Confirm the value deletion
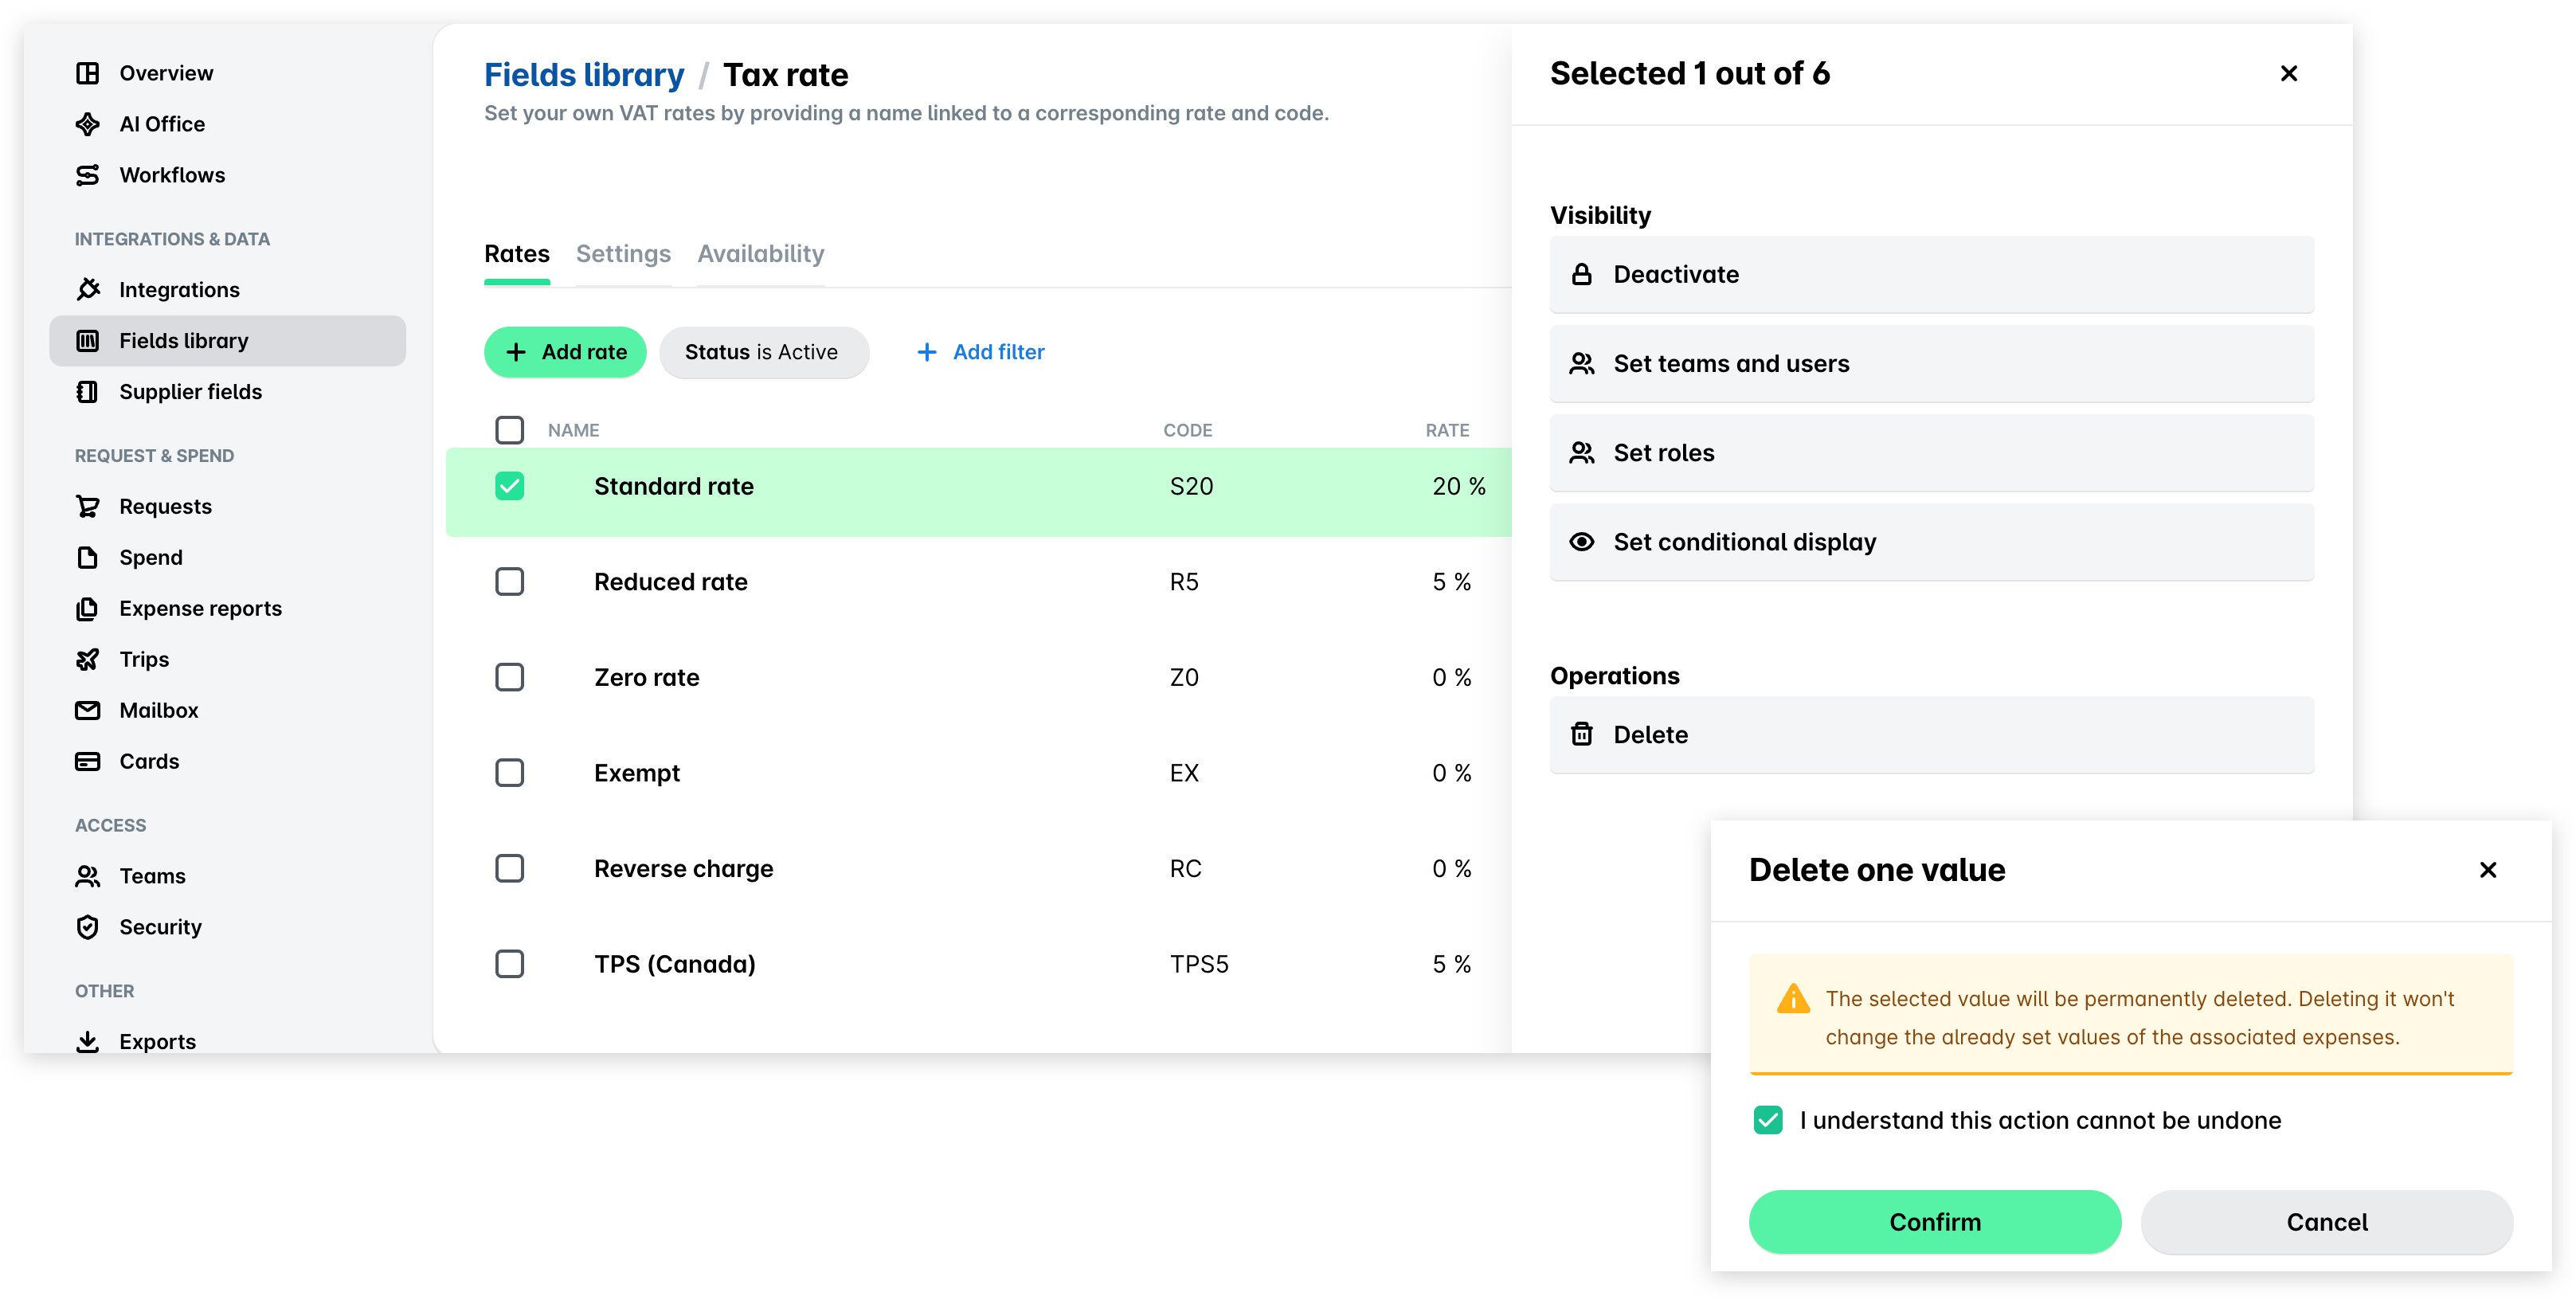Screen dimensions: 2576x1300 1934,1222
